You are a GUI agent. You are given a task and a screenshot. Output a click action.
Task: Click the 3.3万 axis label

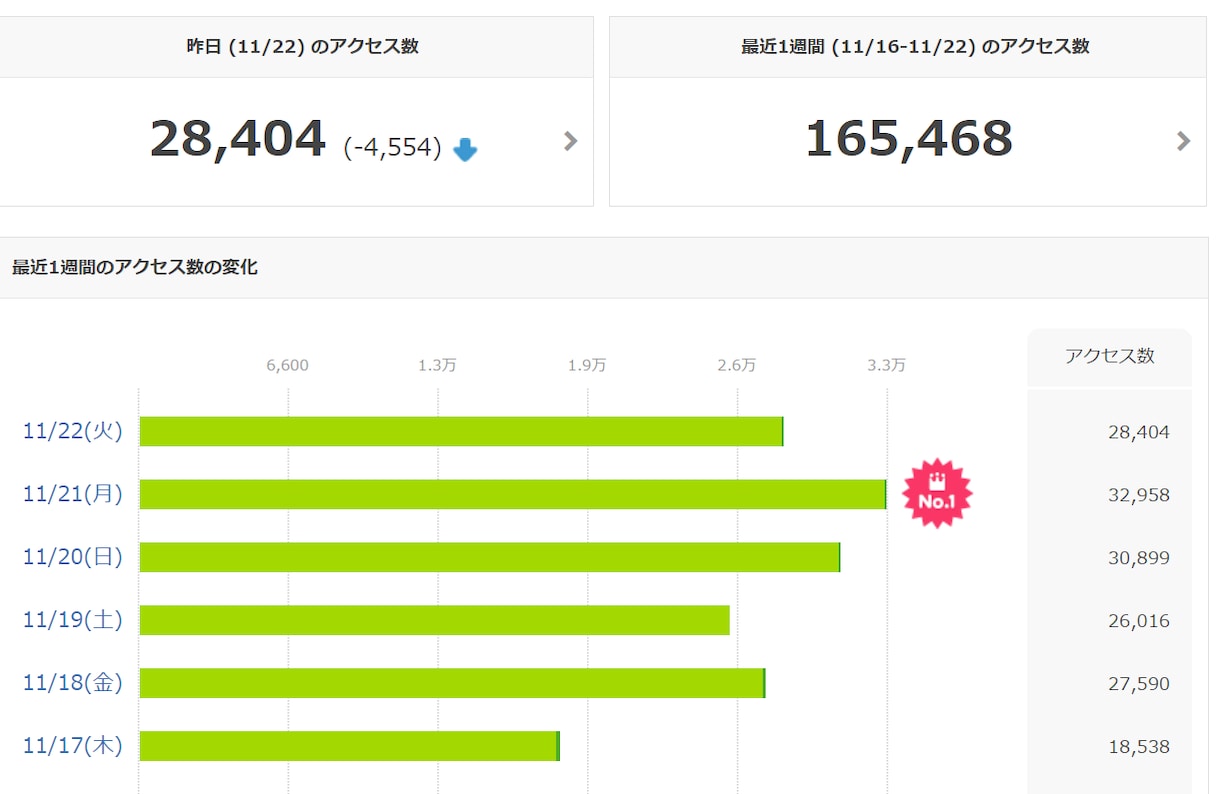pyautogui.click(x=887, y=365)
